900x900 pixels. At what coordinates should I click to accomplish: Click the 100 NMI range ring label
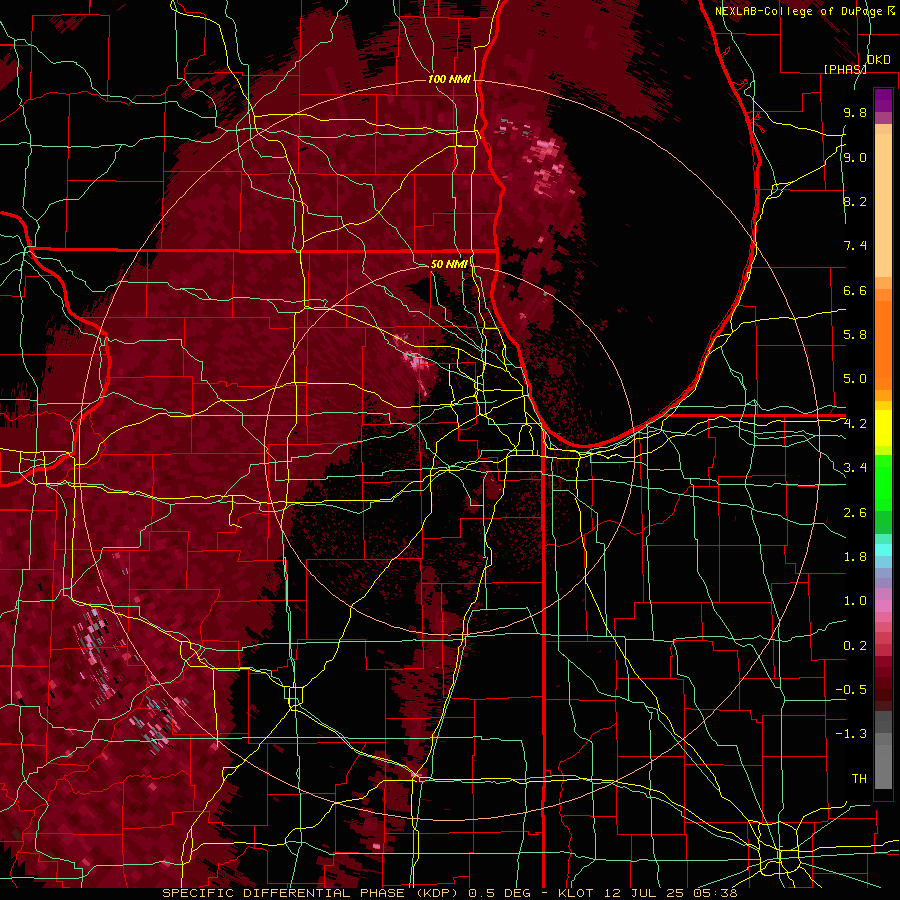pos(449,79)
